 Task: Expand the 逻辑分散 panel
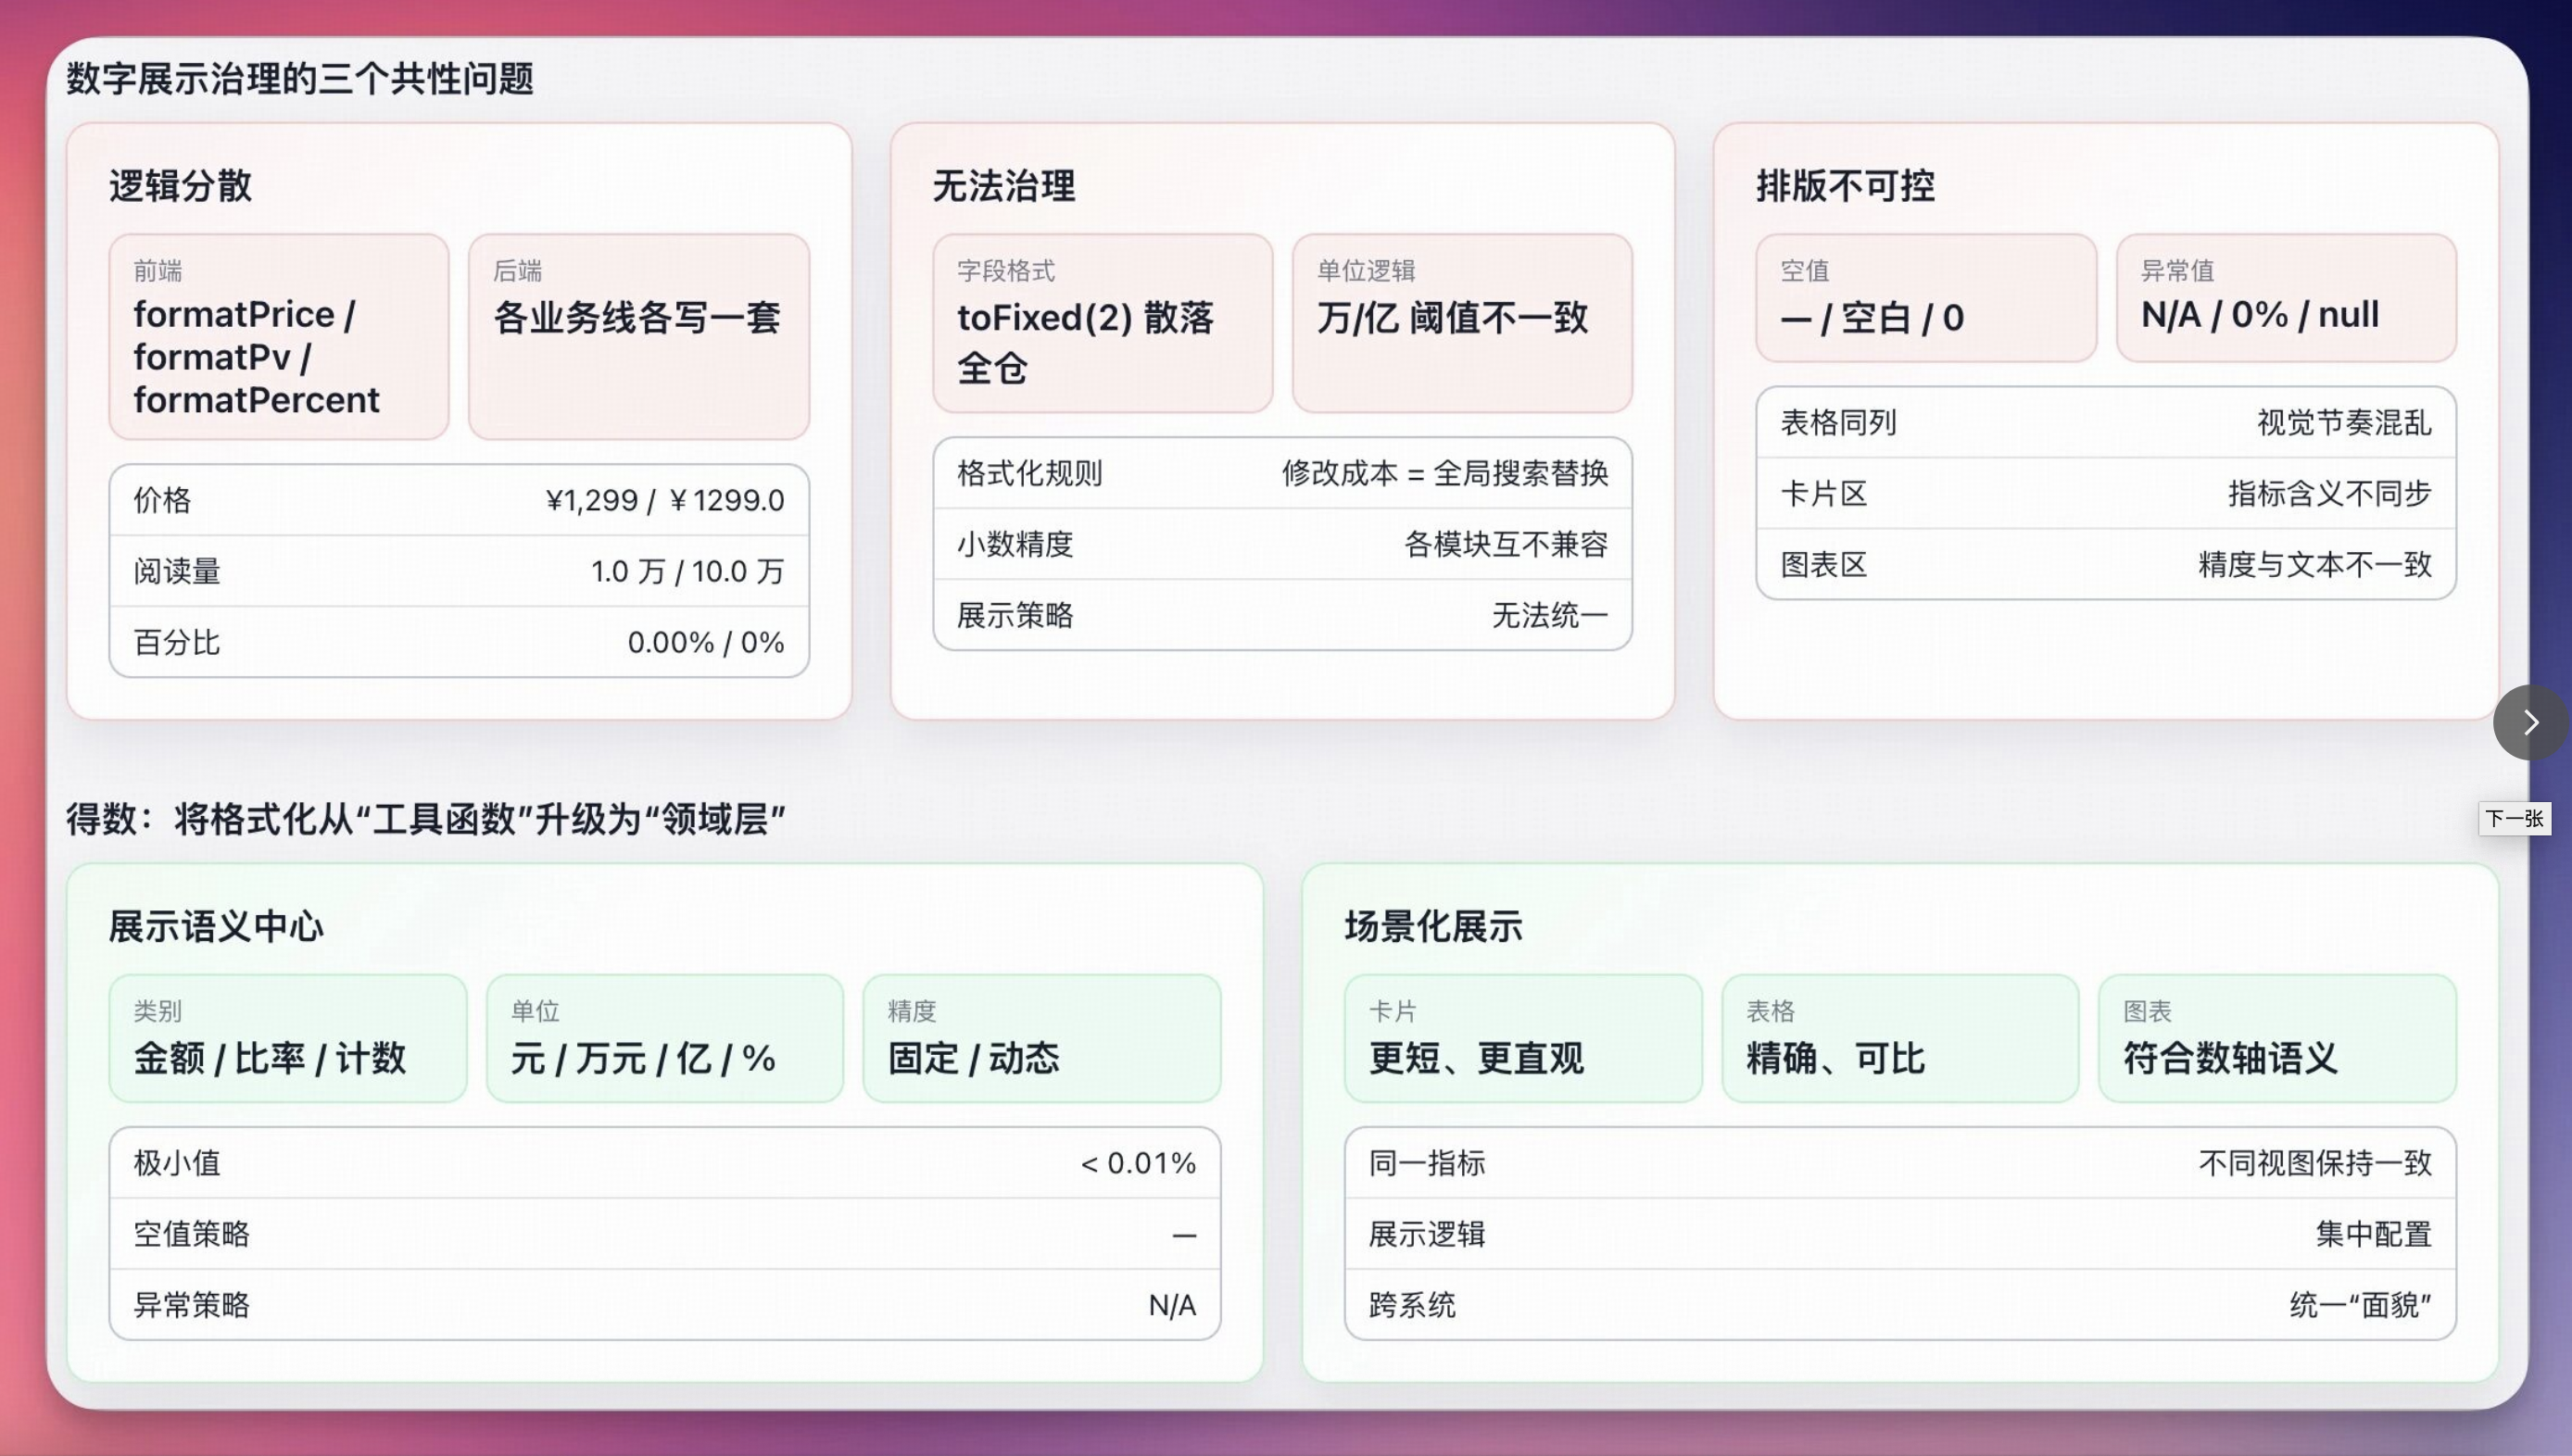coord(182,186)
